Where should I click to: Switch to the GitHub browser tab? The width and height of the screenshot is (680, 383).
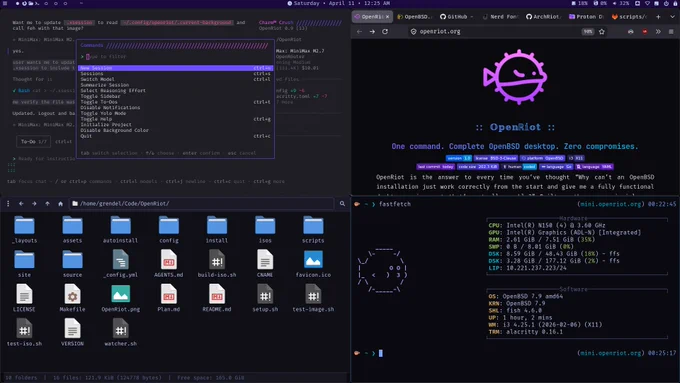(456, 16)
